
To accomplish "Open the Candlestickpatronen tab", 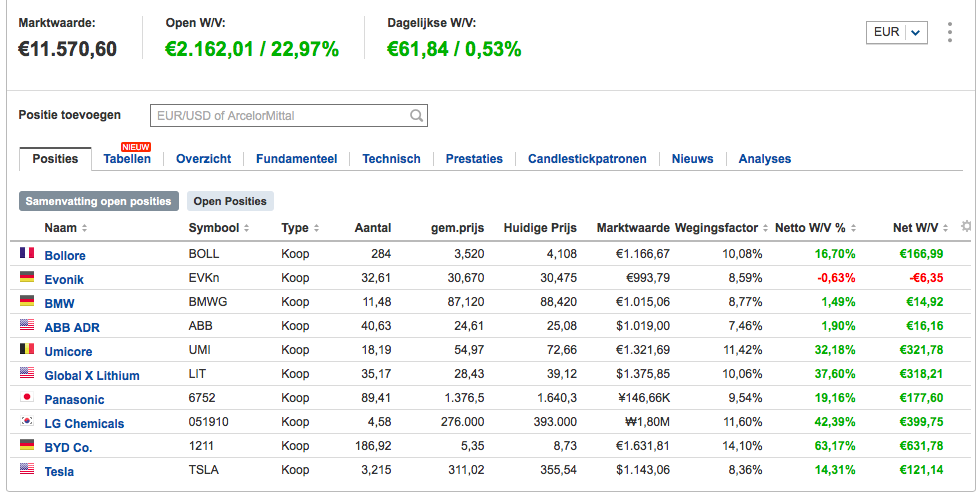I will (587, 159).
